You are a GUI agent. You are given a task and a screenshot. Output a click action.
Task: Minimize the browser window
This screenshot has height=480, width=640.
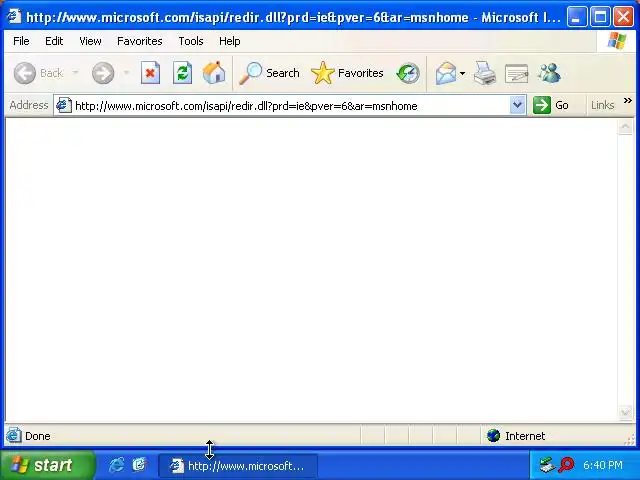tap(577, 17)
